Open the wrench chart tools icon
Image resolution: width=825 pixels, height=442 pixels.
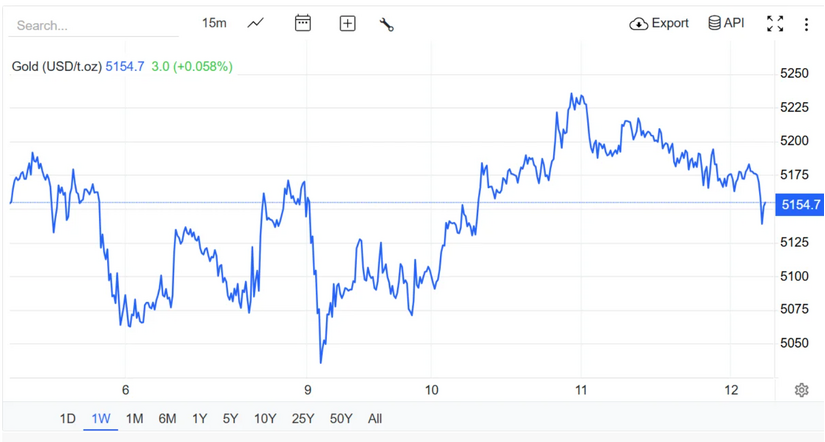click(387, 24)
